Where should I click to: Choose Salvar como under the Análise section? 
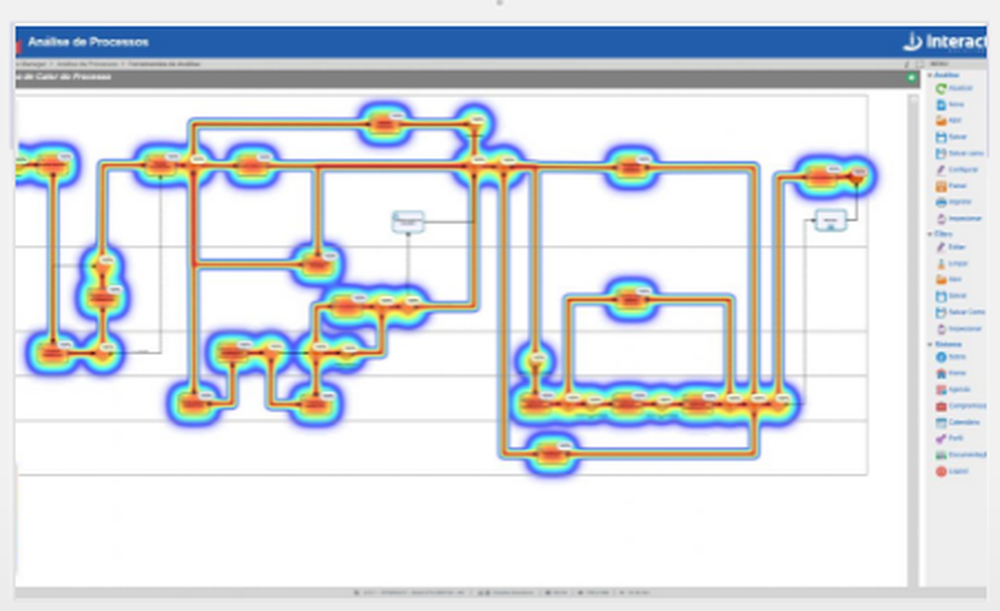click(960, 153)
